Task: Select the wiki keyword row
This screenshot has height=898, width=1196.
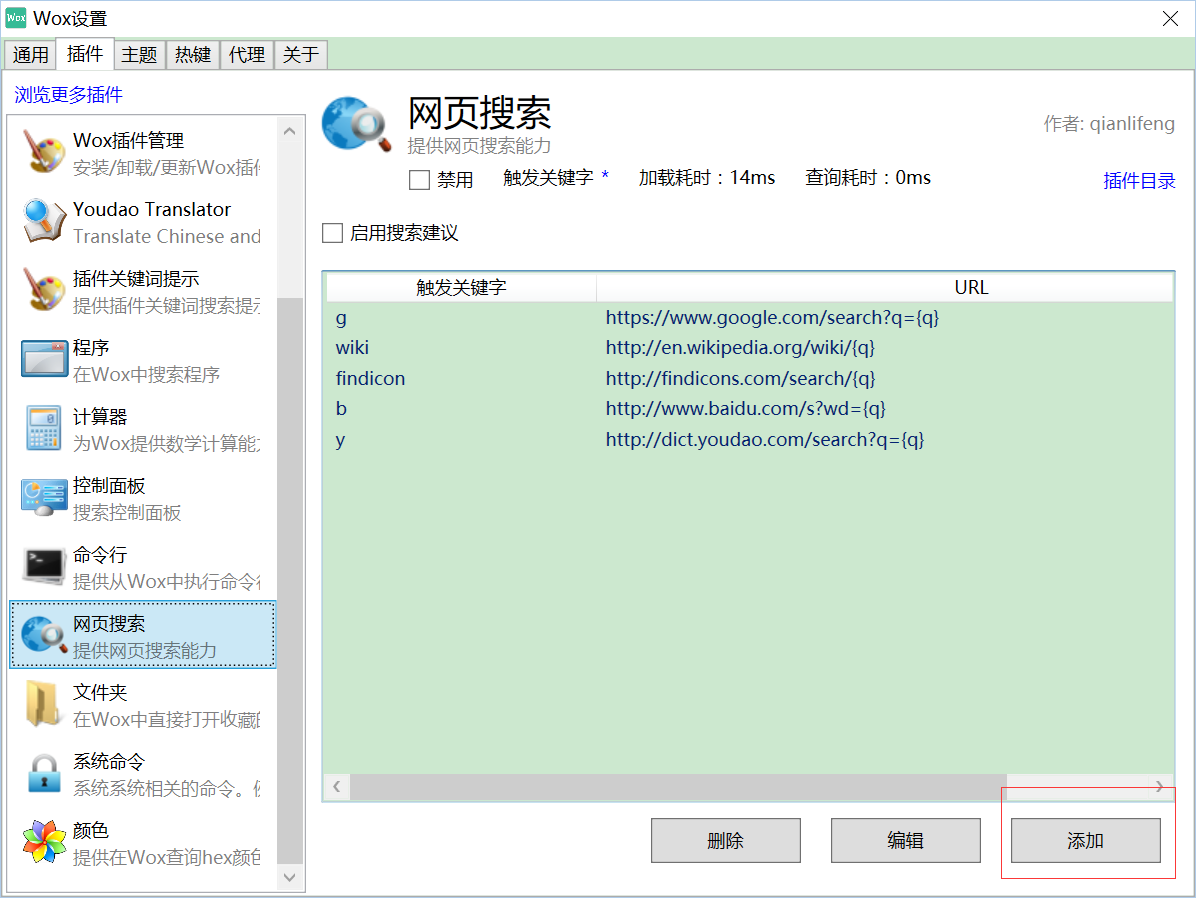Action: coord(748,348)
